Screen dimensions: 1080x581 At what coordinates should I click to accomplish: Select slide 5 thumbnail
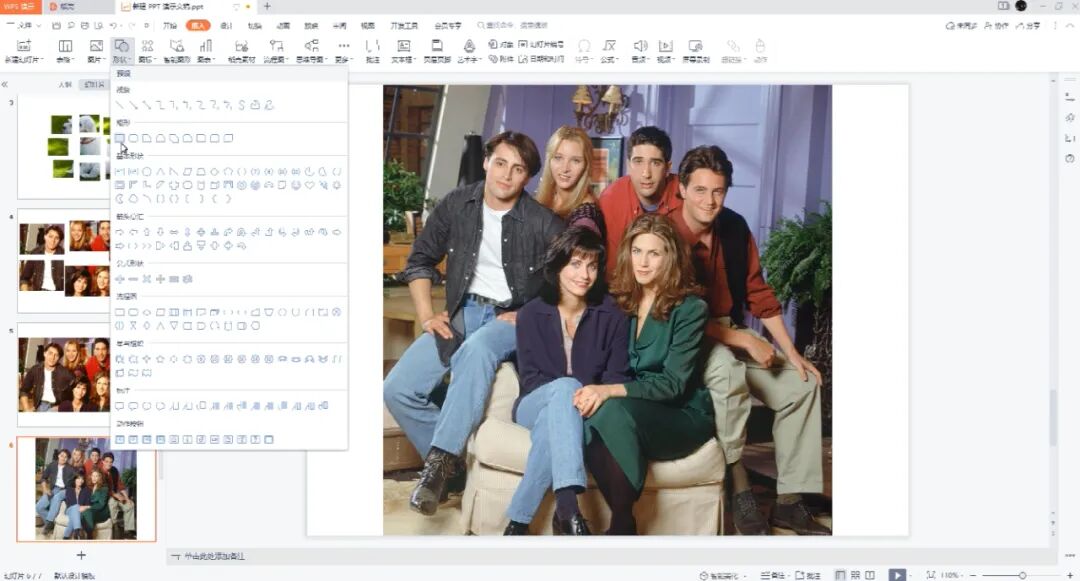[64, 374]
